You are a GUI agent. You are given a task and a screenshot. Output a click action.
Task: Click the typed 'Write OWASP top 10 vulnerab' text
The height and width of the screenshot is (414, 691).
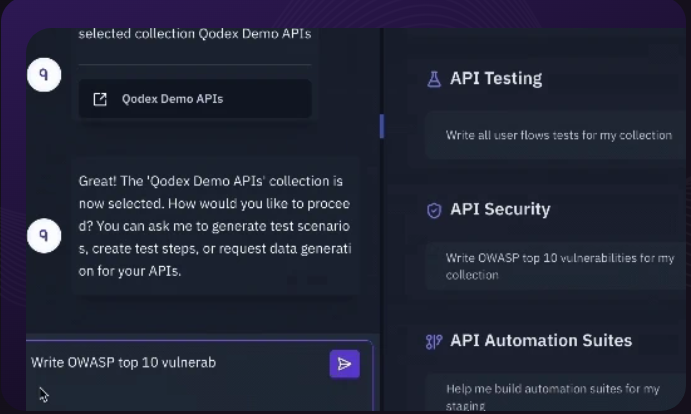[124, 362]
